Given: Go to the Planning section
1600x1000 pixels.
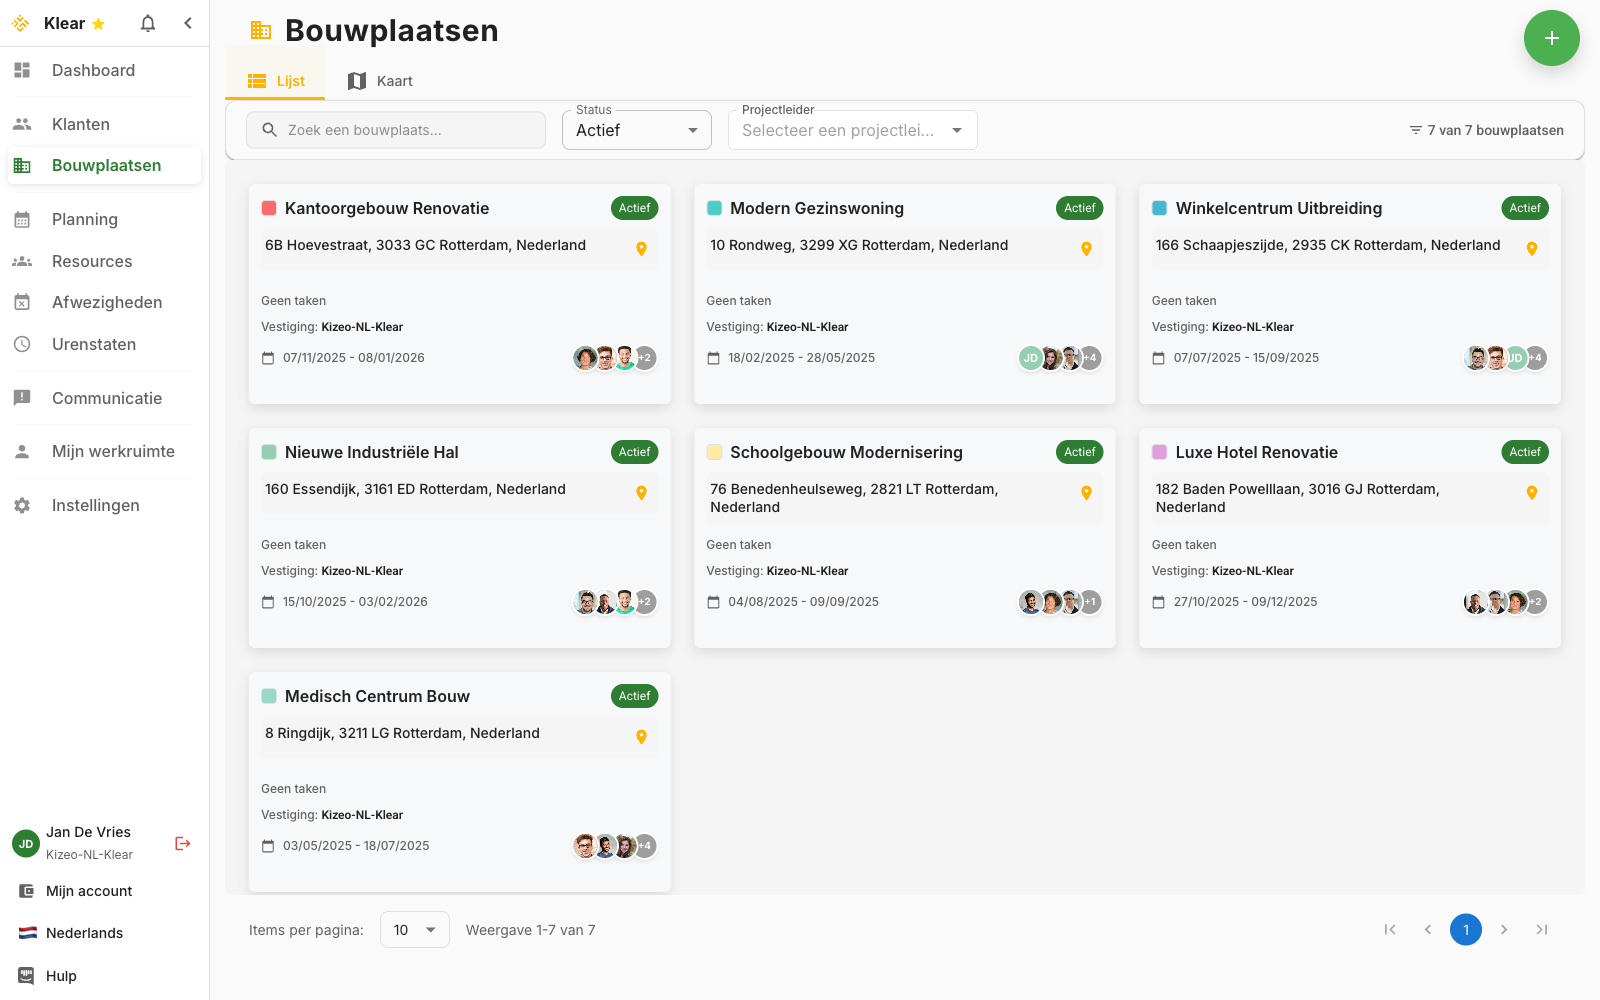Looking at the screenshot, I should [84, 219].
